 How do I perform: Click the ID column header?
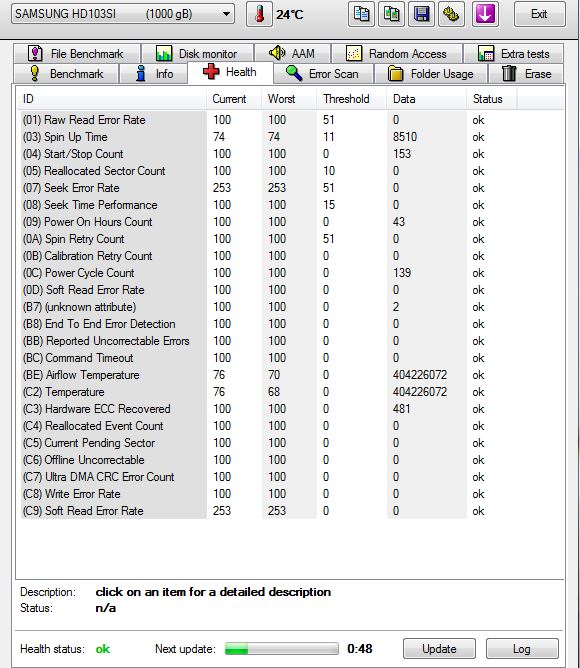[x=112, y=99]
